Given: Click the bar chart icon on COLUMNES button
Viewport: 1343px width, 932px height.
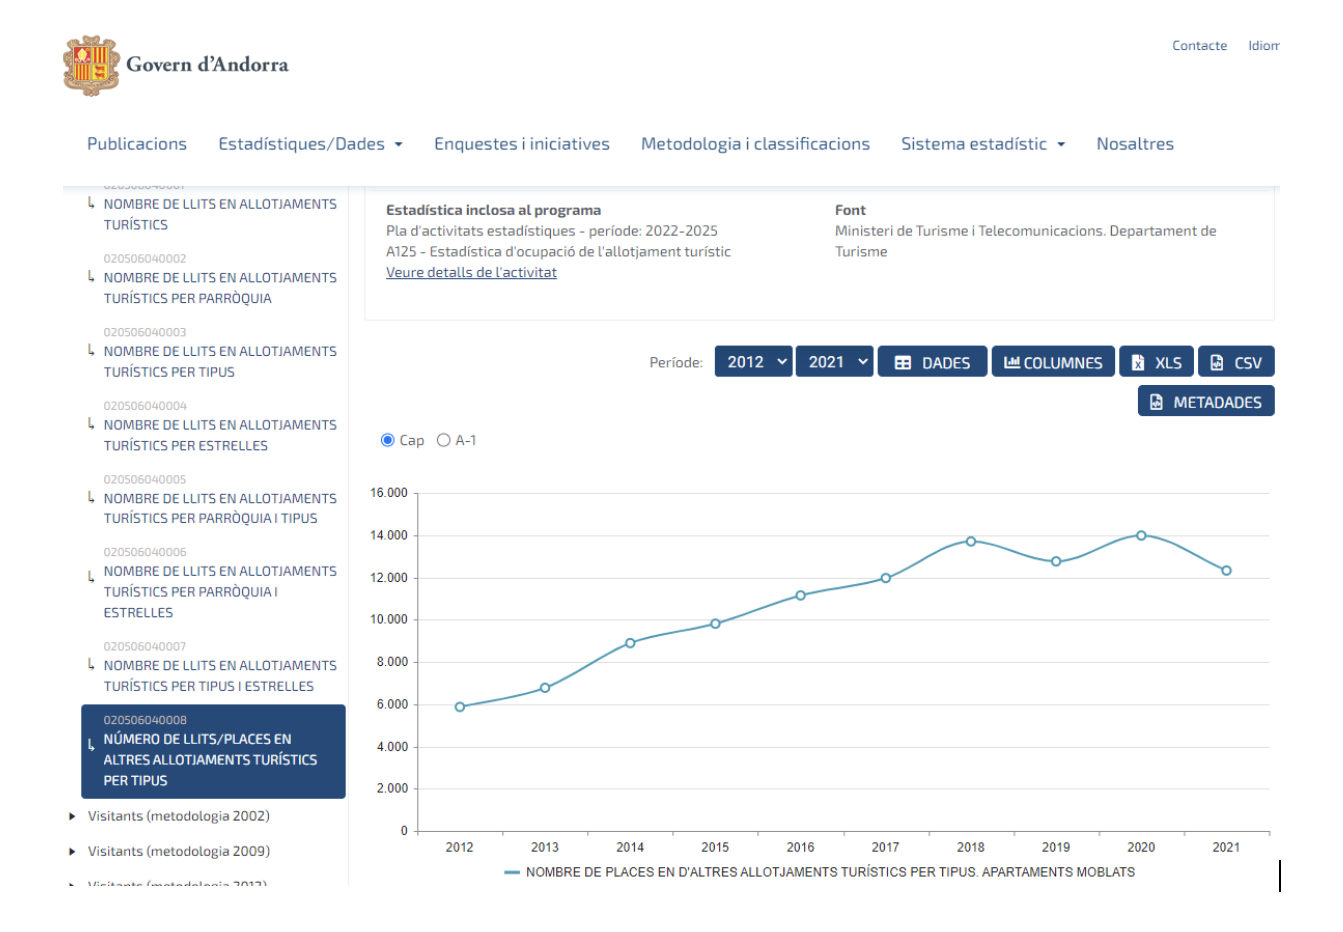Looking at the screenshot, I should coord(1012,362).
